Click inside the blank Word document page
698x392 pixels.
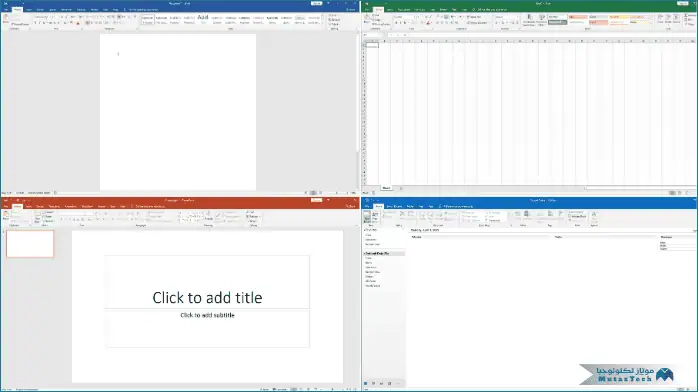click(178, 112)
